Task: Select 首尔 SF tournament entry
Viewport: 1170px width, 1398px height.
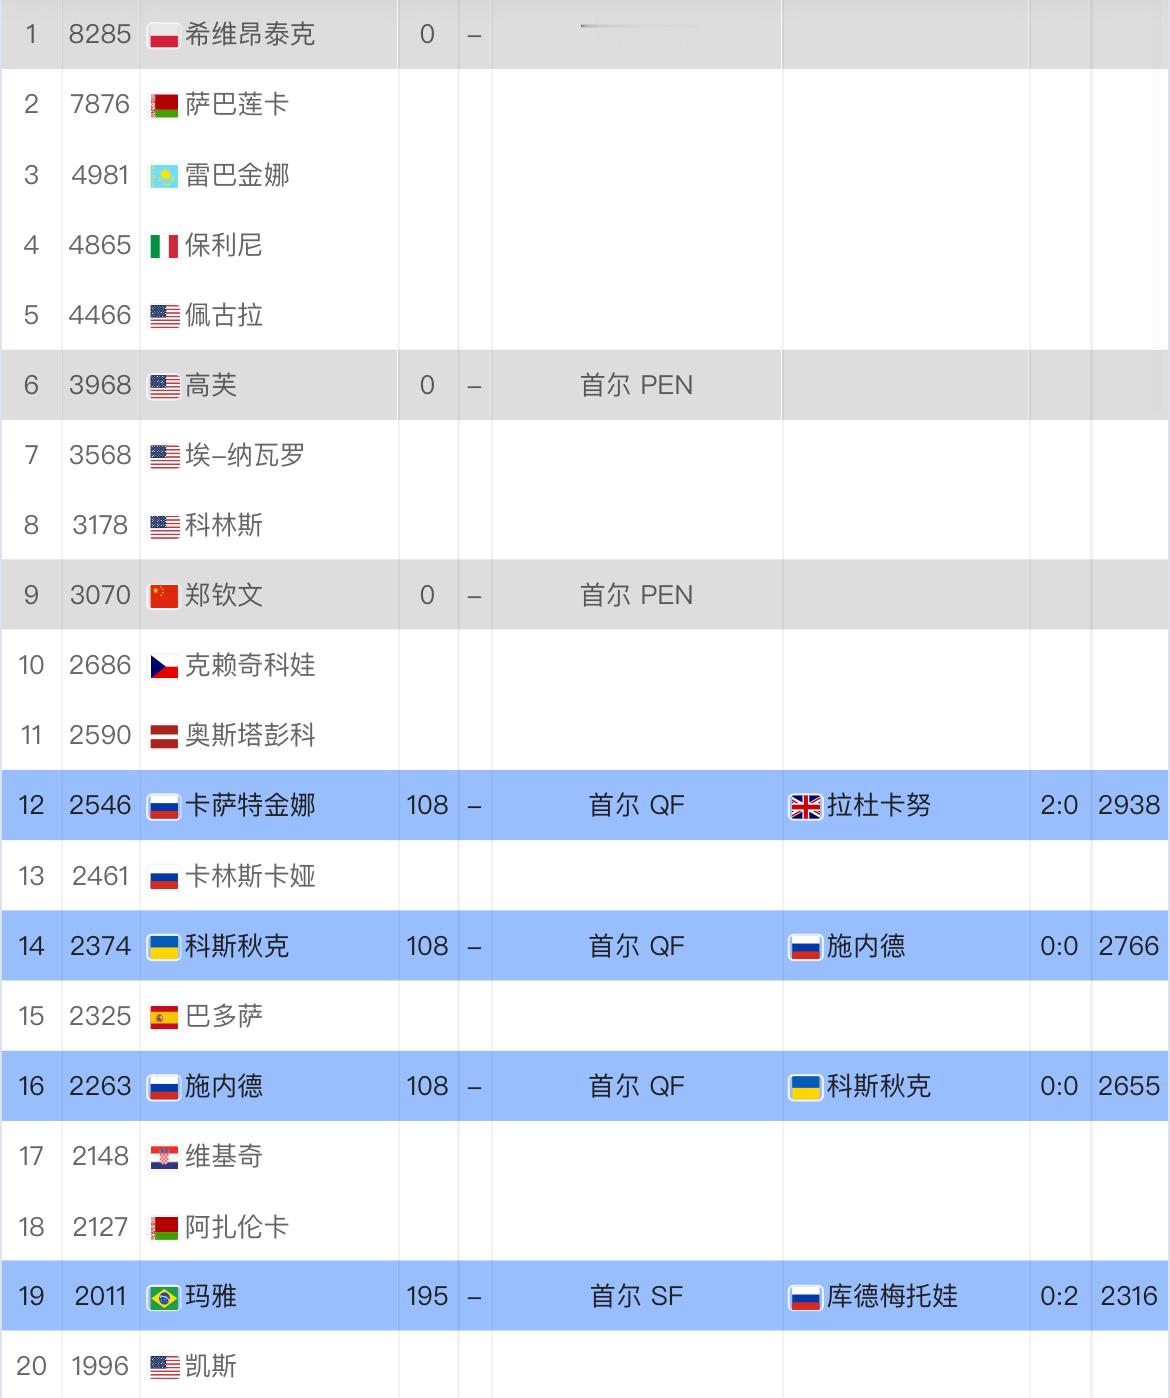Action: click(x=636, y=1296)
